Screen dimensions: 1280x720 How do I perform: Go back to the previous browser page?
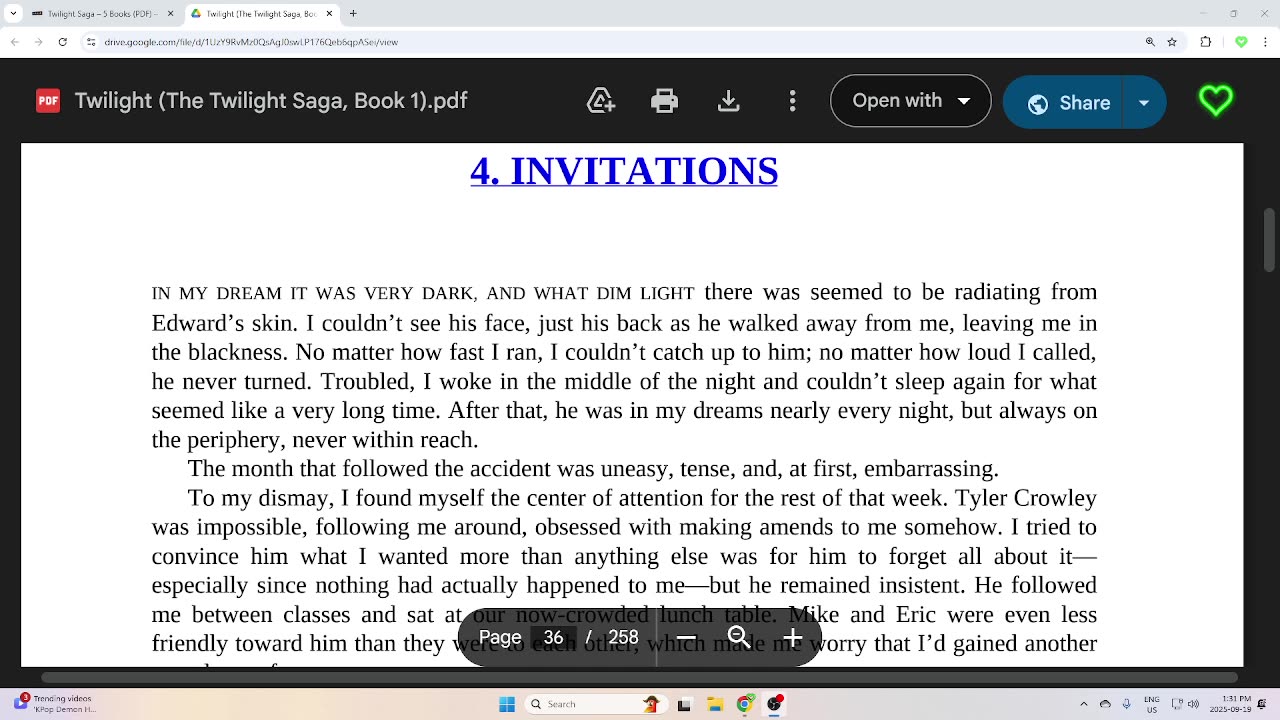[x=14, y=42]
